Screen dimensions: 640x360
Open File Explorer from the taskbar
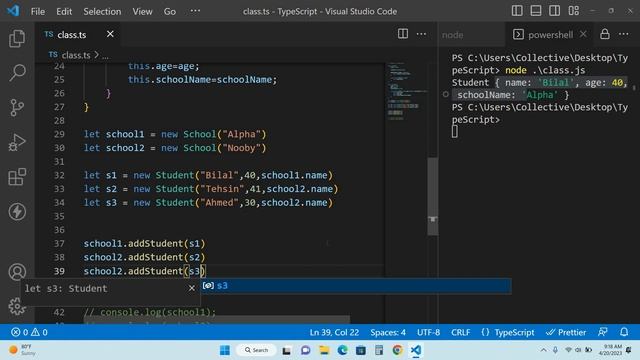324,350
